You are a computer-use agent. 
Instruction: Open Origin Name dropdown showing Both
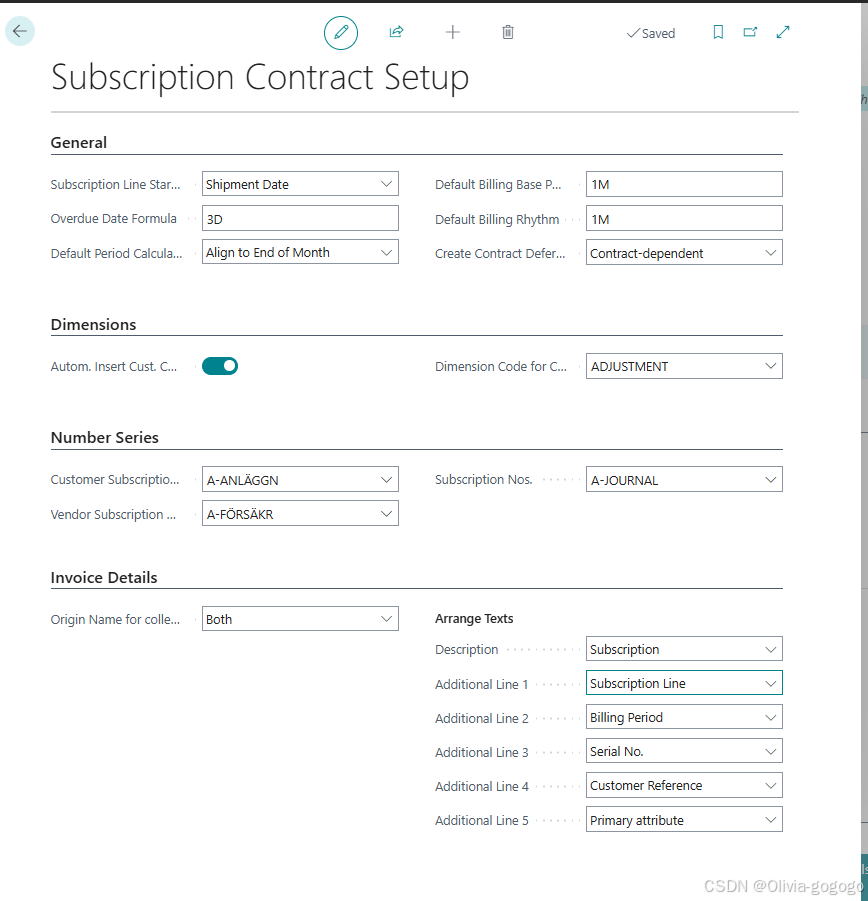[386, 618]
